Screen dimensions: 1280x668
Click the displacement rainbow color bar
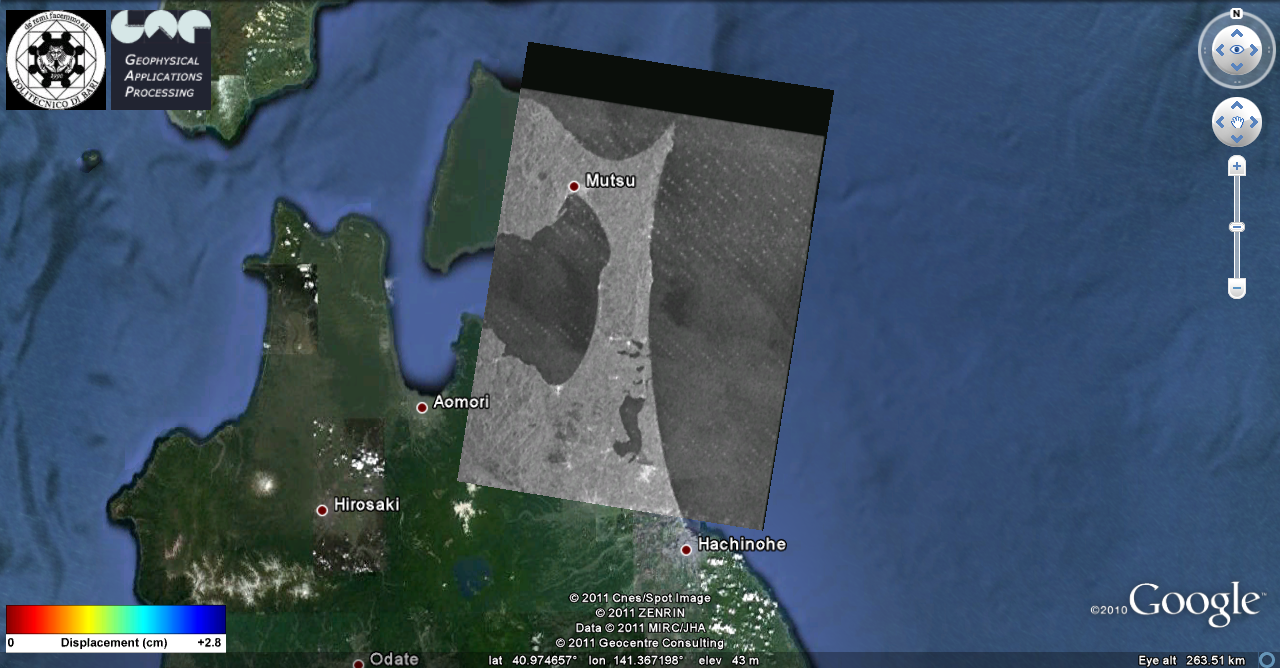click(x=116, y=619)
